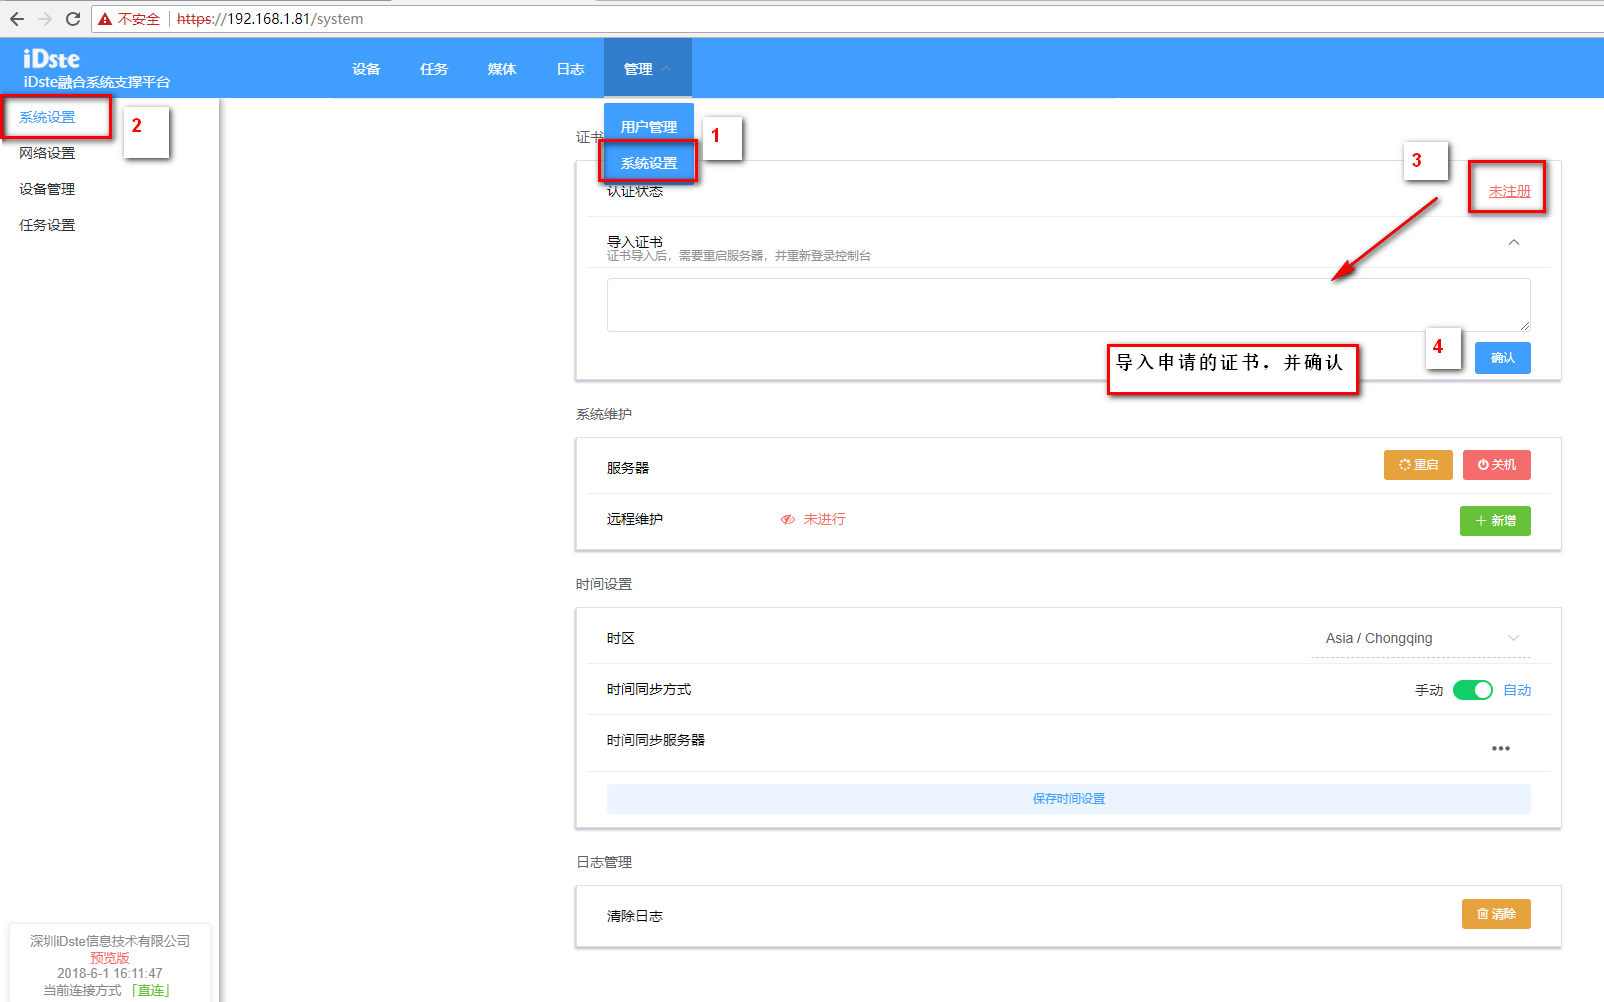Open the Asia / Chongqing timezone dropdown
This screenshot has width=1604, height=1002.
pyautogui.click(x=1419, y=638)
